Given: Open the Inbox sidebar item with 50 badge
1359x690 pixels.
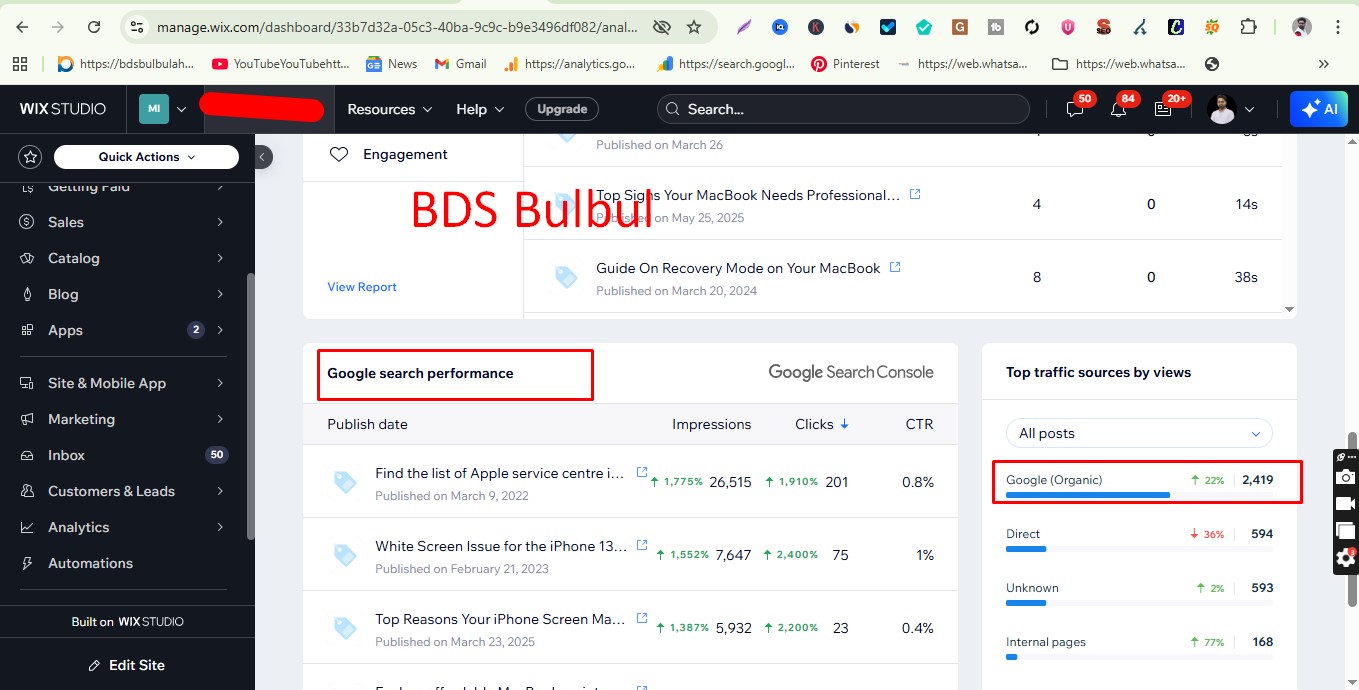Looking at the screenshot, I should [66, 455].
